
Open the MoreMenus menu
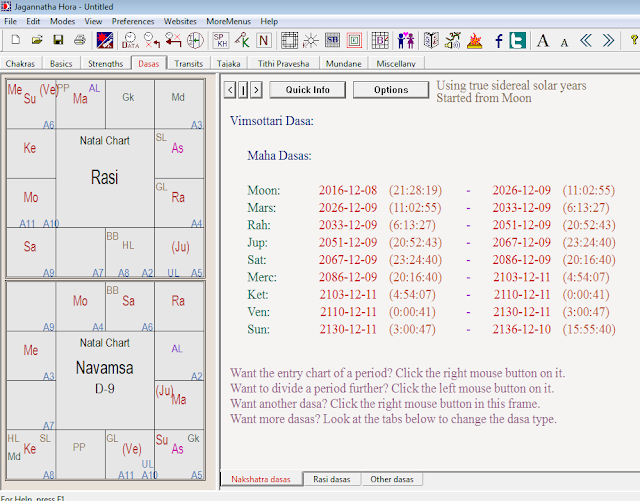[x=229, y=21]
